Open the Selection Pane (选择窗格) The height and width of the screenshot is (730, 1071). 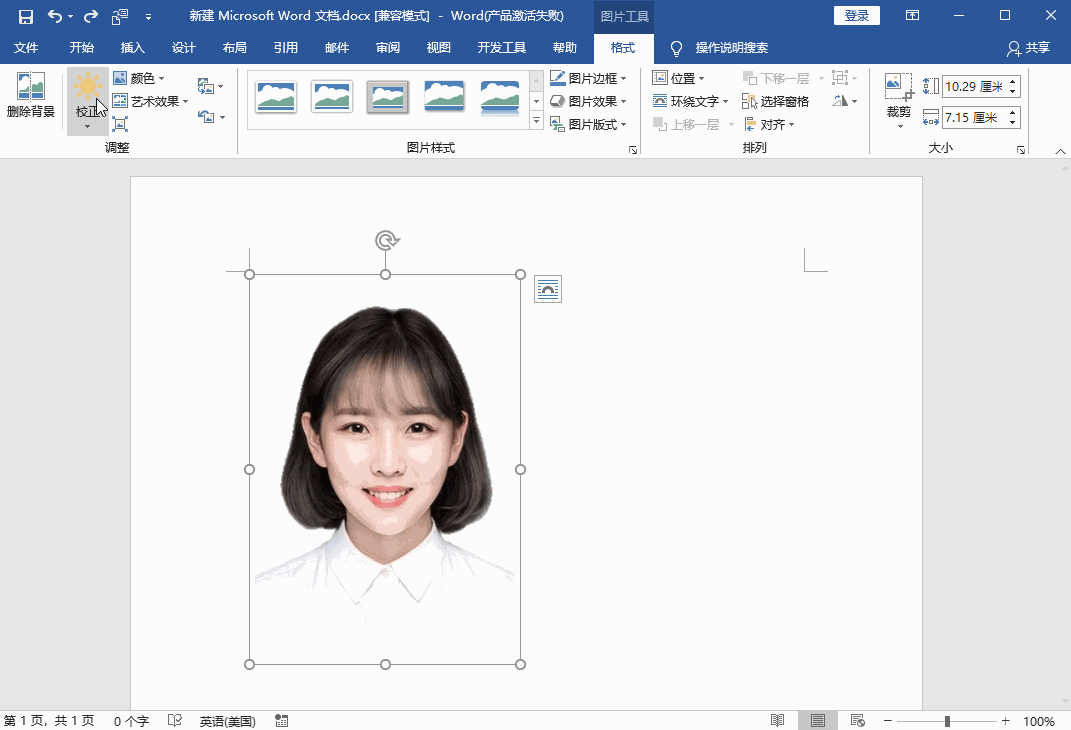(776, 101)
